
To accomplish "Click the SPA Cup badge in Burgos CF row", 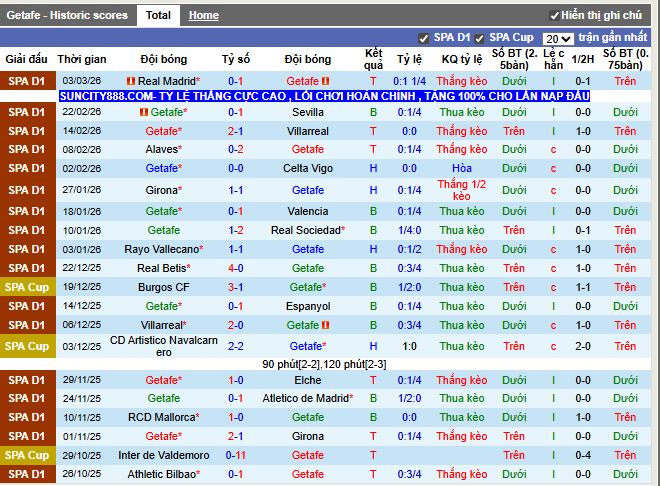I will pos(27,287).
